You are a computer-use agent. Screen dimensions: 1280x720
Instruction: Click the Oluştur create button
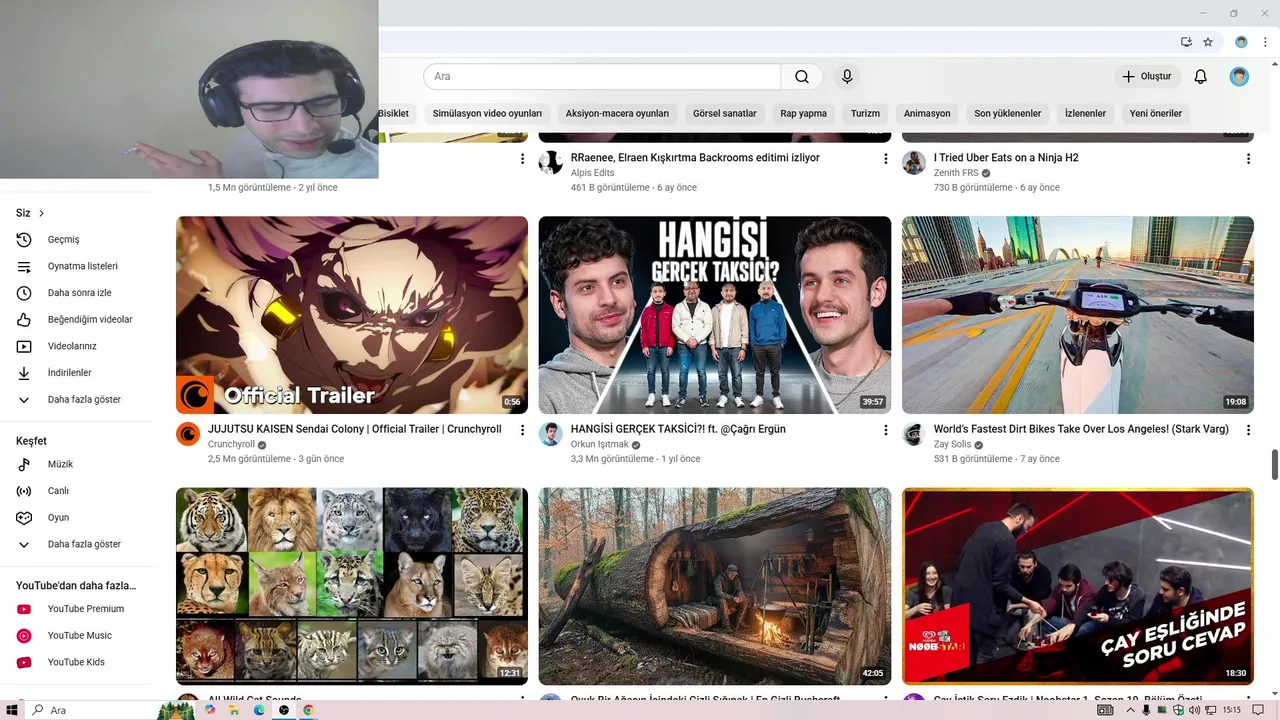click(x=1148, y=77)
